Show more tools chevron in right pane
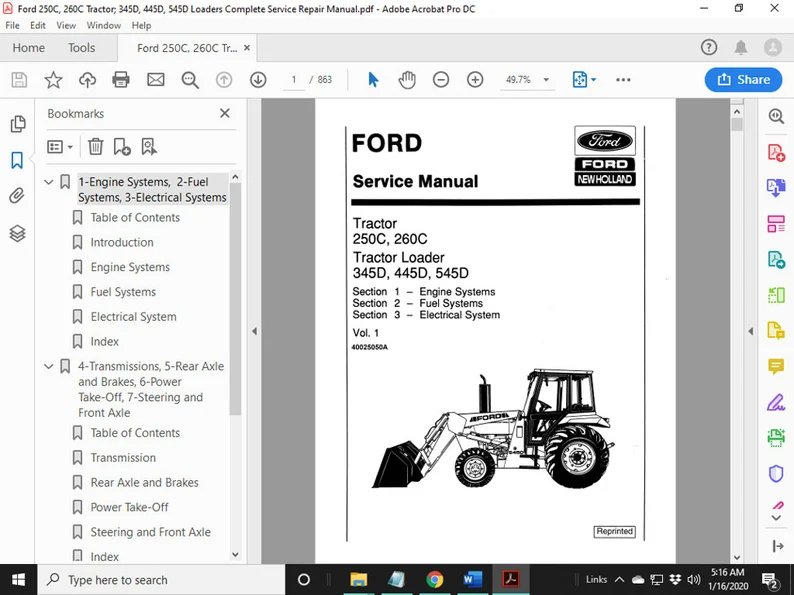Image resolution: width=794 pixels, height=595 pixels. tap(776, 518)
